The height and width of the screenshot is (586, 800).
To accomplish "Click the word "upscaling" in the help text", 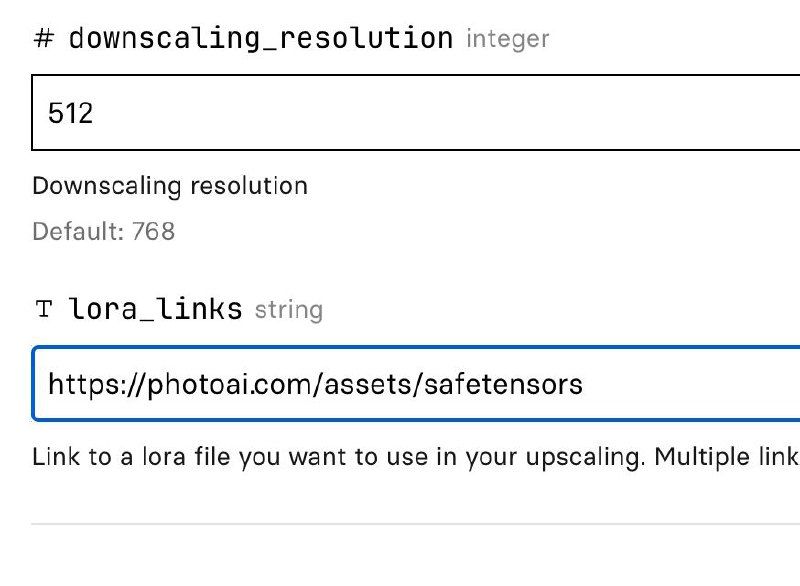I will click(x=588, y=458).
